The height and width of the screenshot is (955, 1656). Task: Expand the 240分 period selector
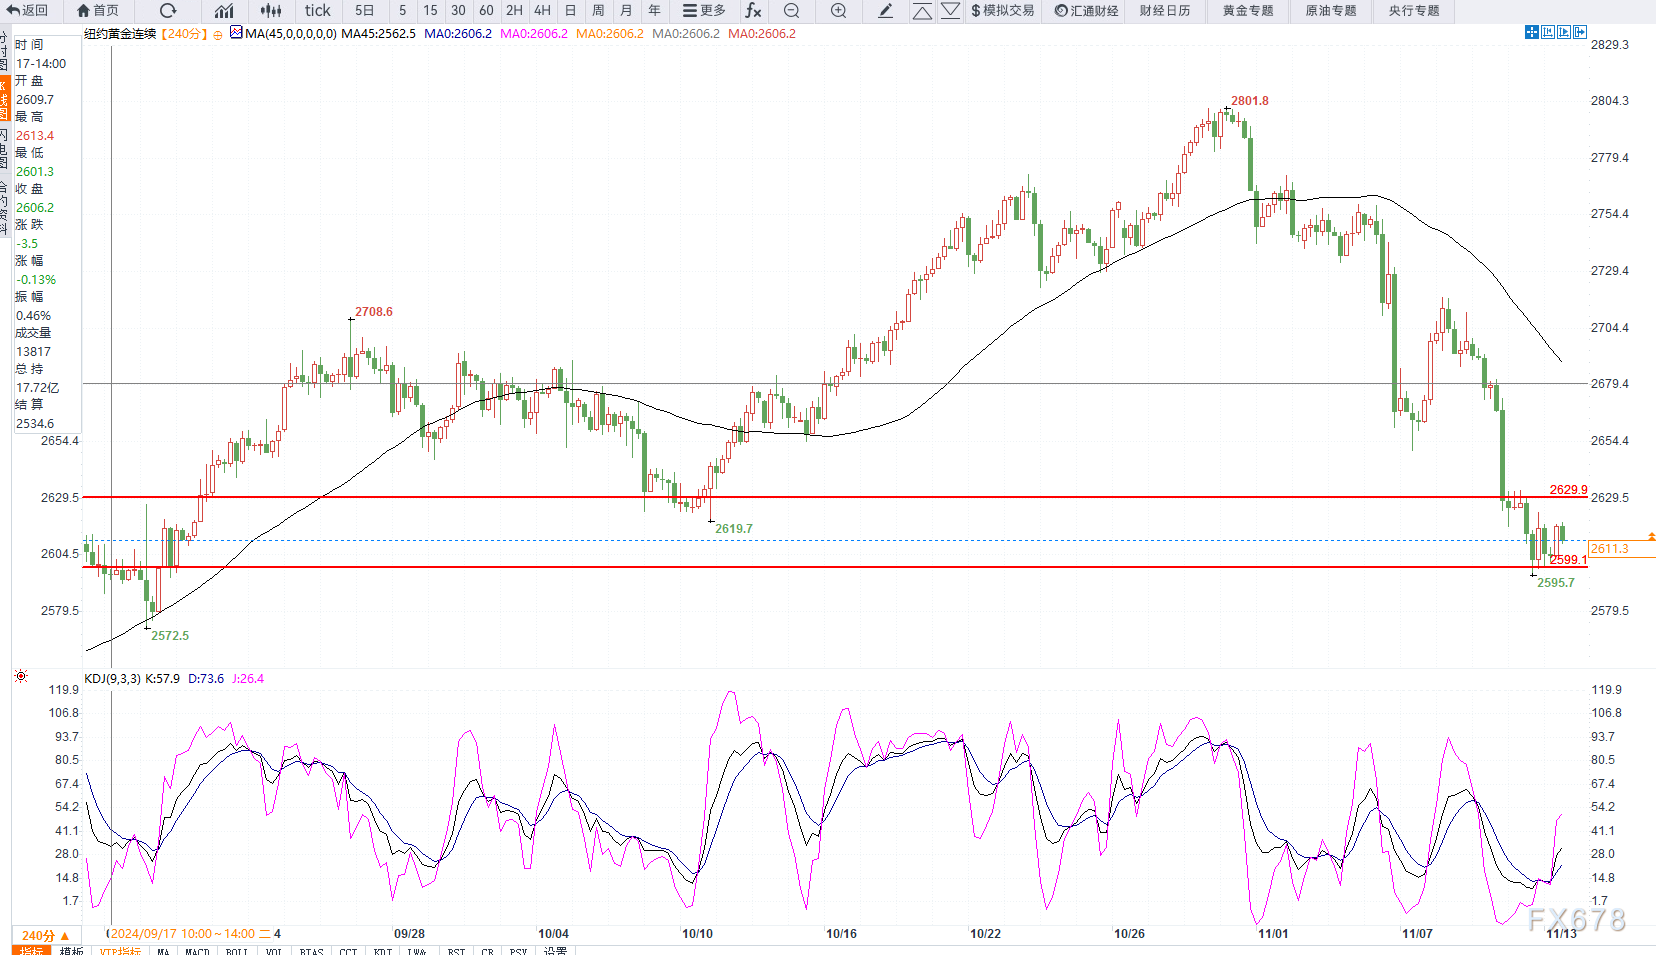tap(45, 935)
